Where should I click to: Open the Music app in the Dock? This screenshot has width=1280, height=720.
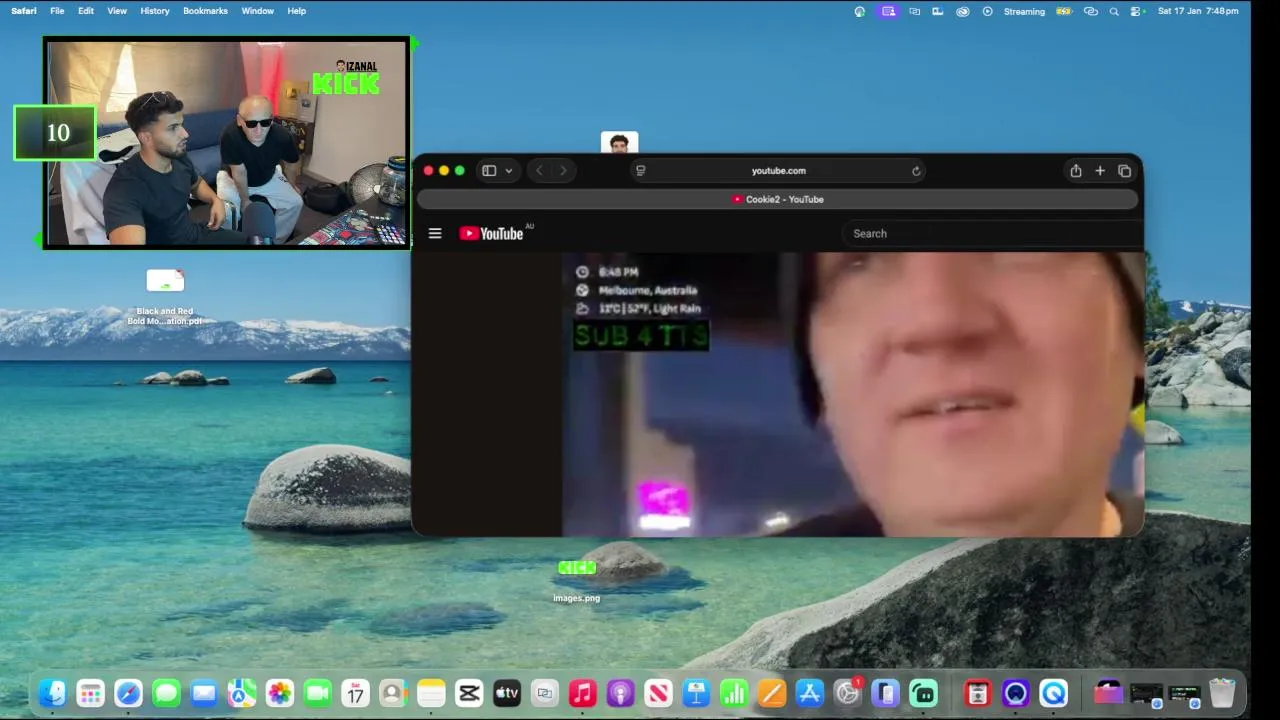583,693
